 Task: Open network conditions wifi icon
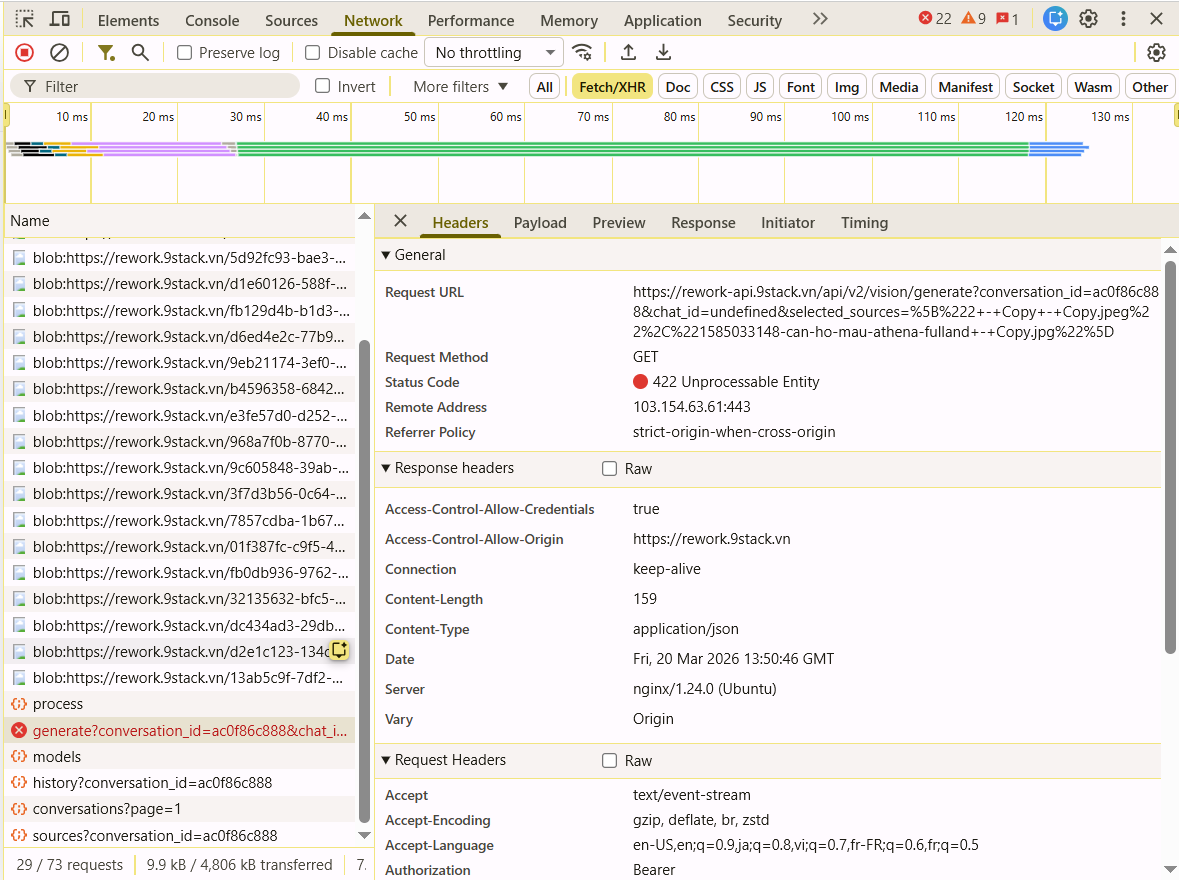[x=582, y=53]
